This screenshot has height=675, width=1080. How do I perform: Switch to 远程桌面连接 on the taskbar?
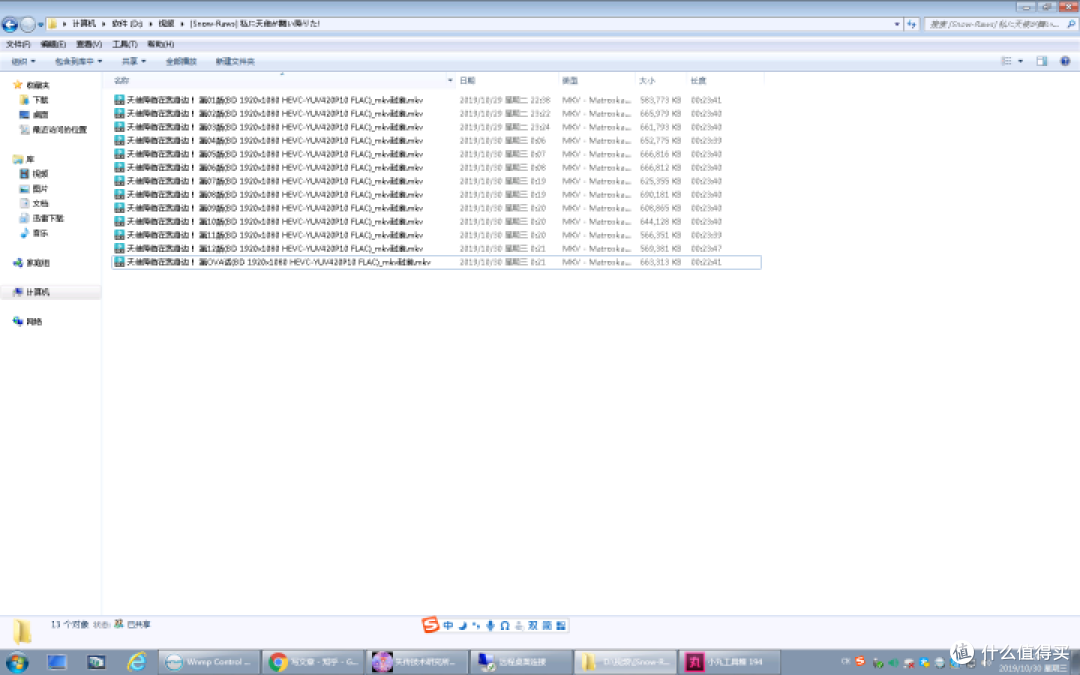(521, 662)
